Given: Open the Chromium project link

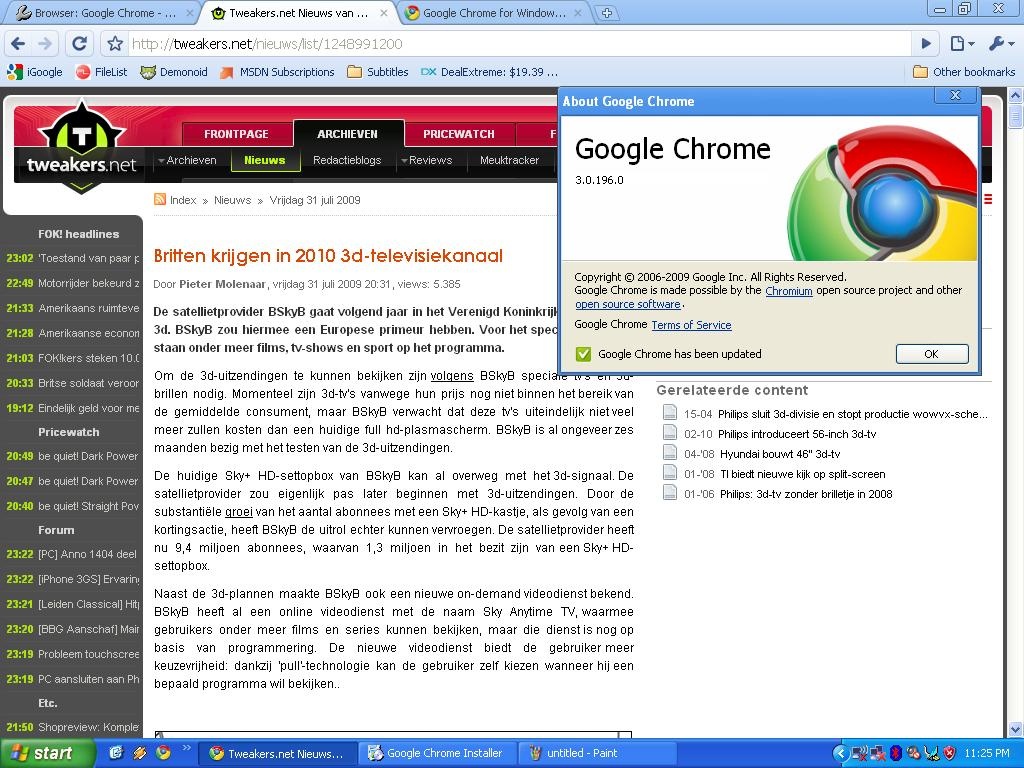Looking at the screenshot, I should point(788,291).
